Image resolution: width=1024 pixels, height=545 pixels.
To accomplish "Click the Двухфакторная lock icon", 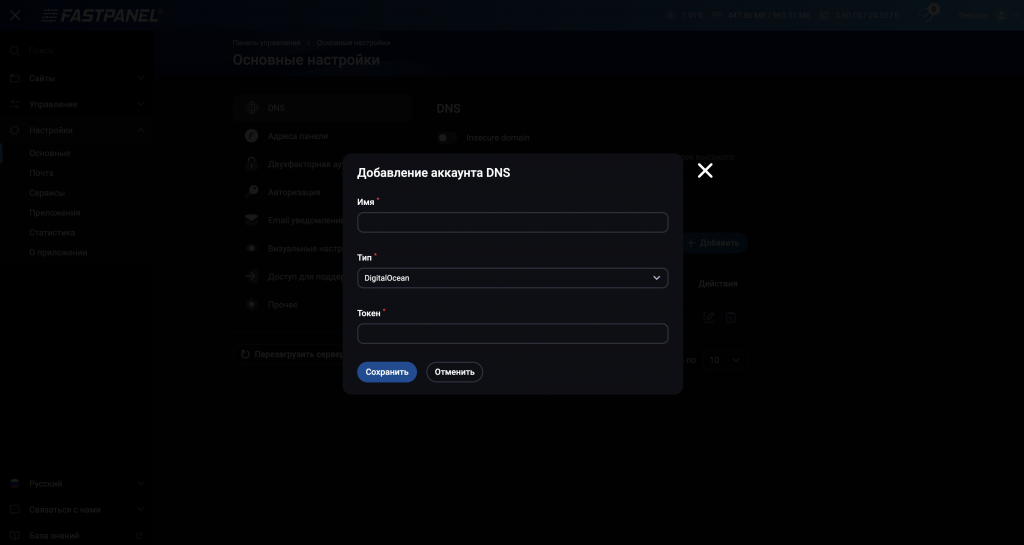I will (x=251, y=163).
